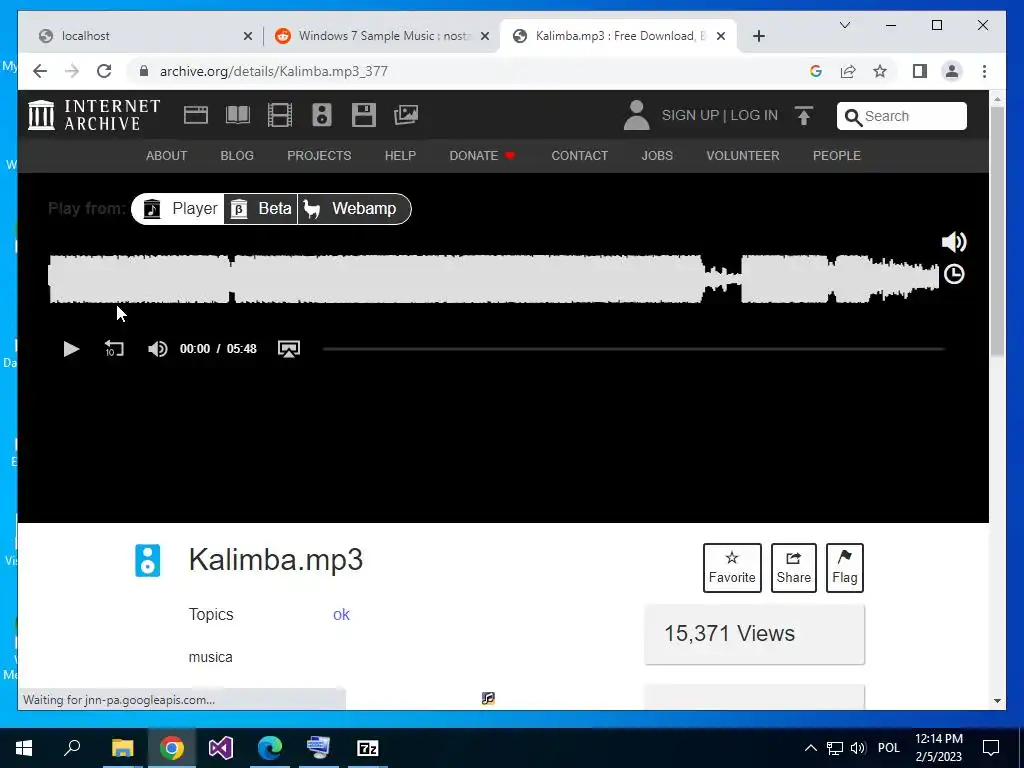Rewind 10 seconds in the player
Viewport: 1024px width, 768px height.
(x=114, y=349)
